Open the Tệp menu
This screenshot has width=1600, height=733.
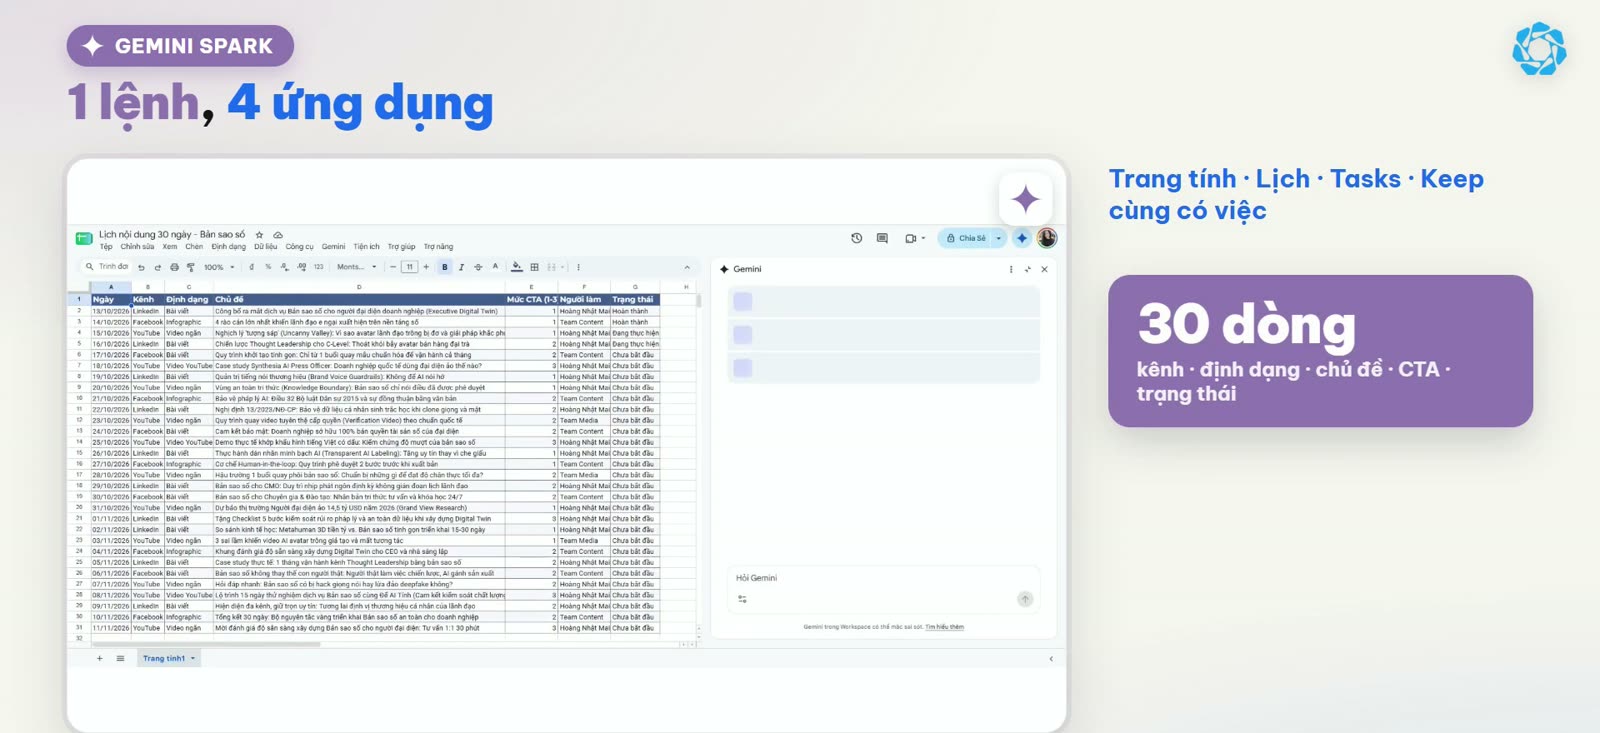click(x=106, y=247)
